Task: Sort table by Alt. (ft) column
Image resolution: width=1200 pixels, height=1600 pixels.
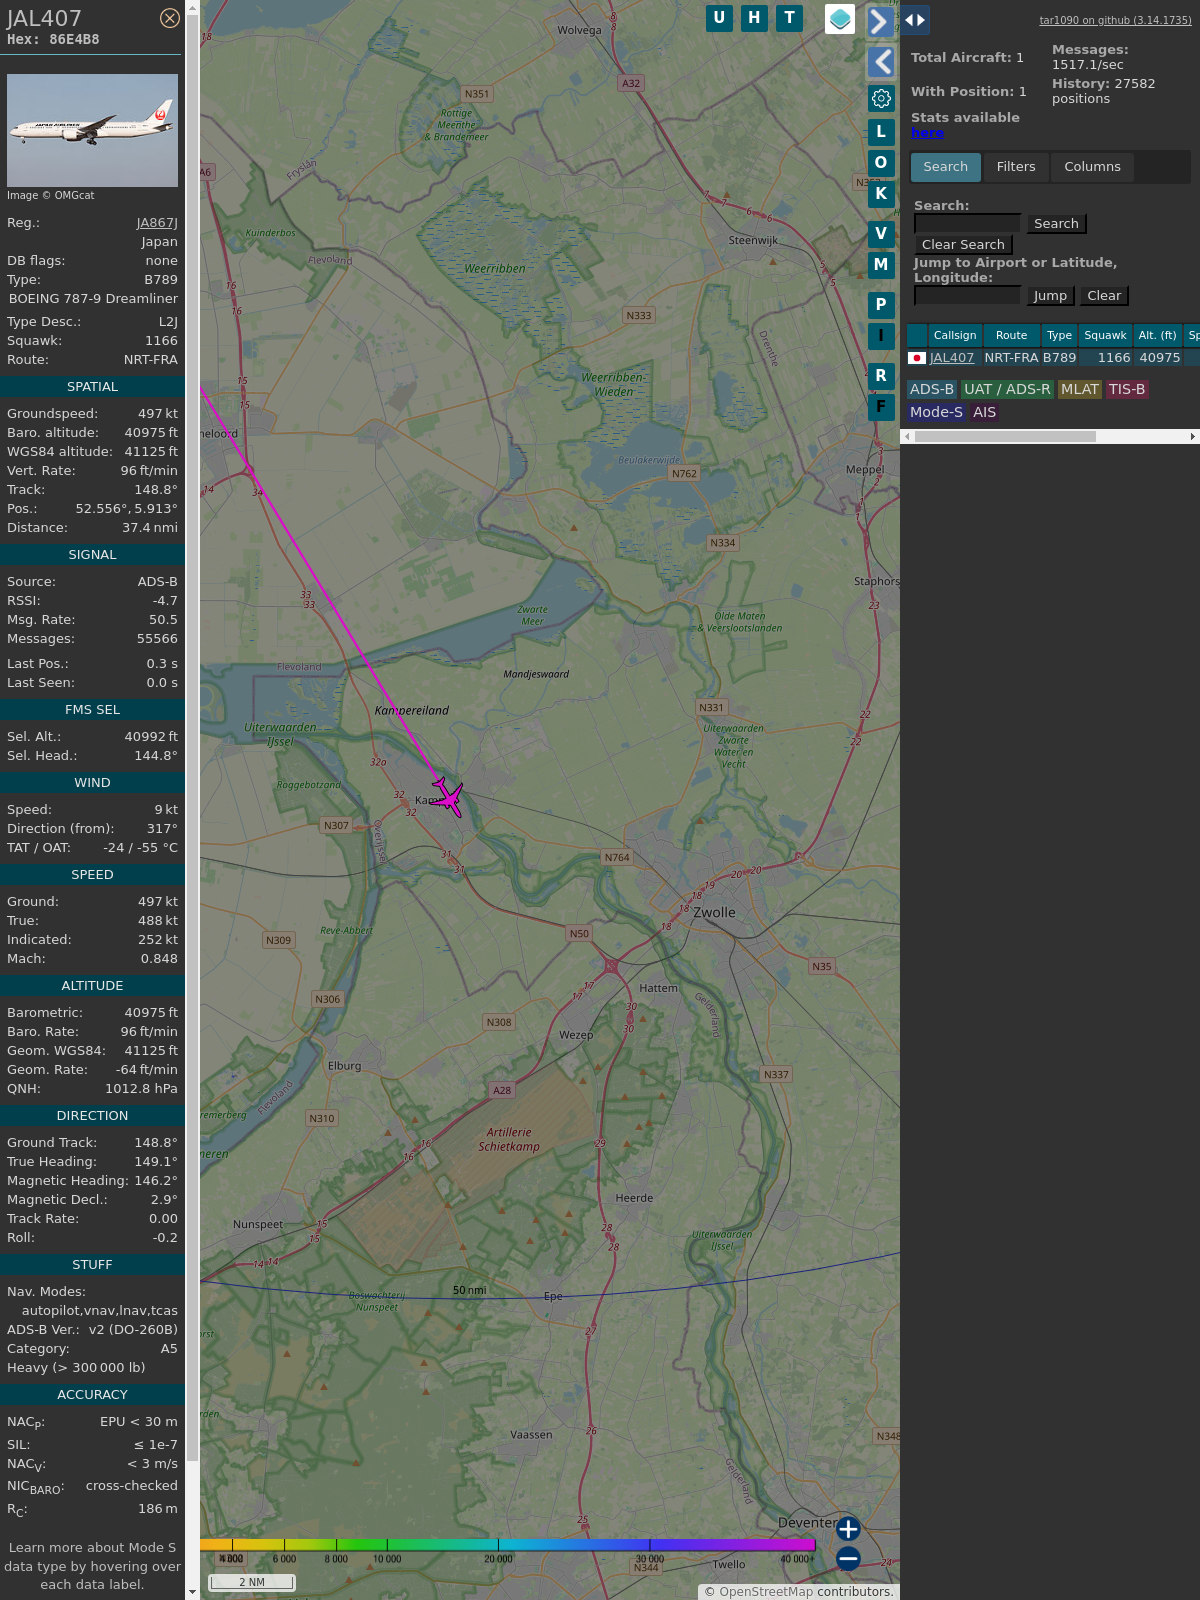Action: pos(1157,335)
